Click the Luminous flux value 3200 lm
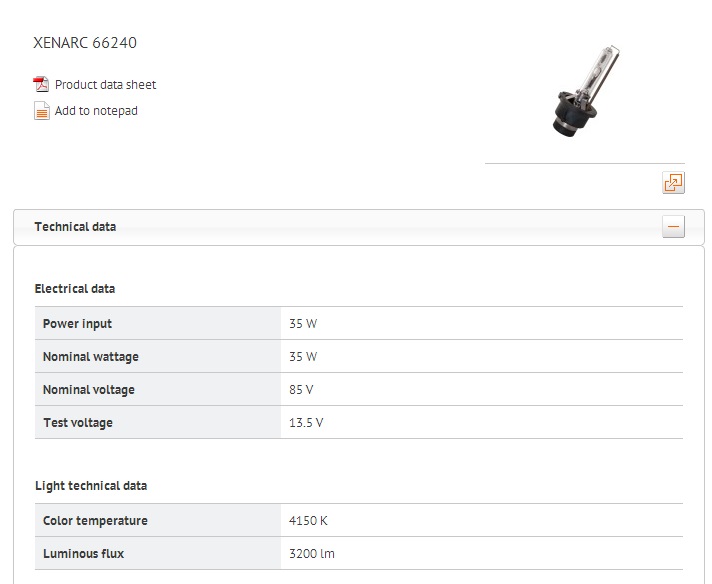The height and width of the screenshot is (584, 712). 312,554
